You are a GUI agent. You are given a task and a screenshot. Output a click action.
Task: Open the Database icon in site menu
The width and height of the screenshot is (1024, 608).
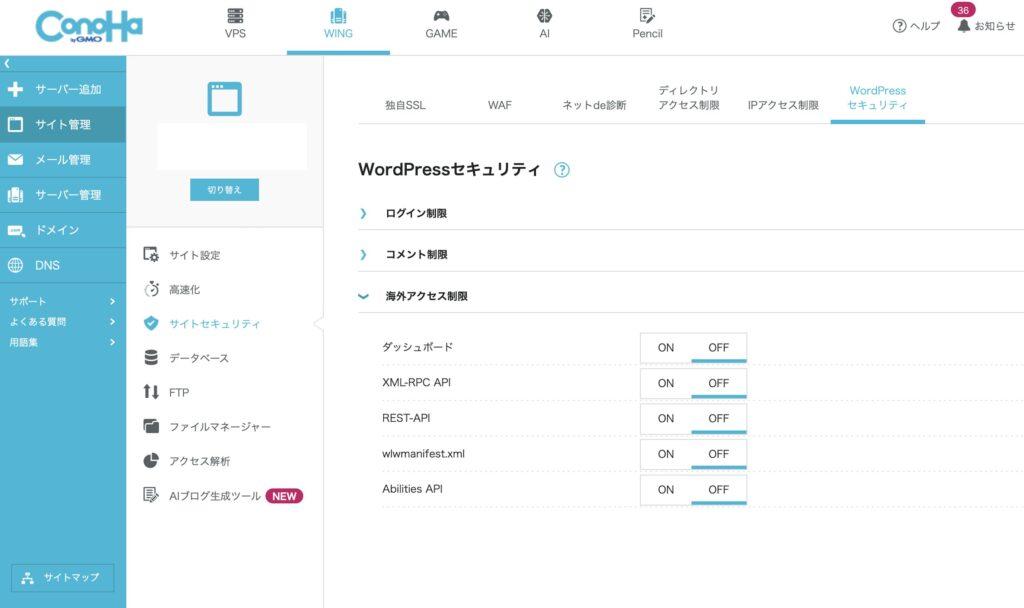click(151, 358)
